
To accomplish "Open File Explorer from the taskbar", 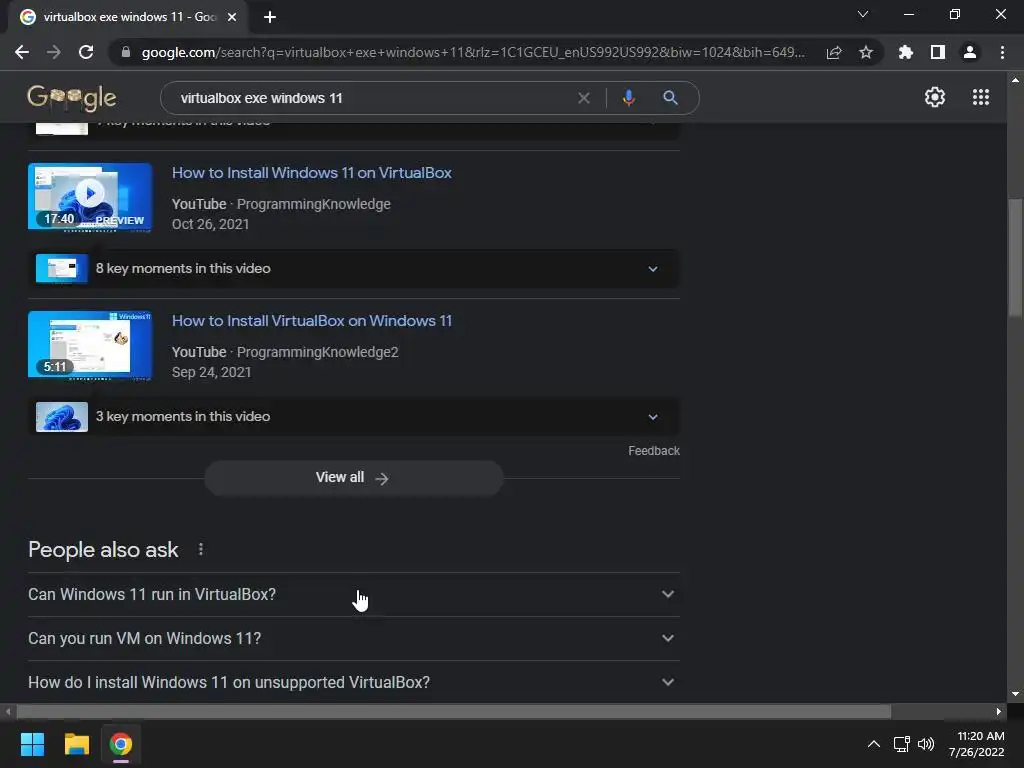I will click(x=76, y=744).
